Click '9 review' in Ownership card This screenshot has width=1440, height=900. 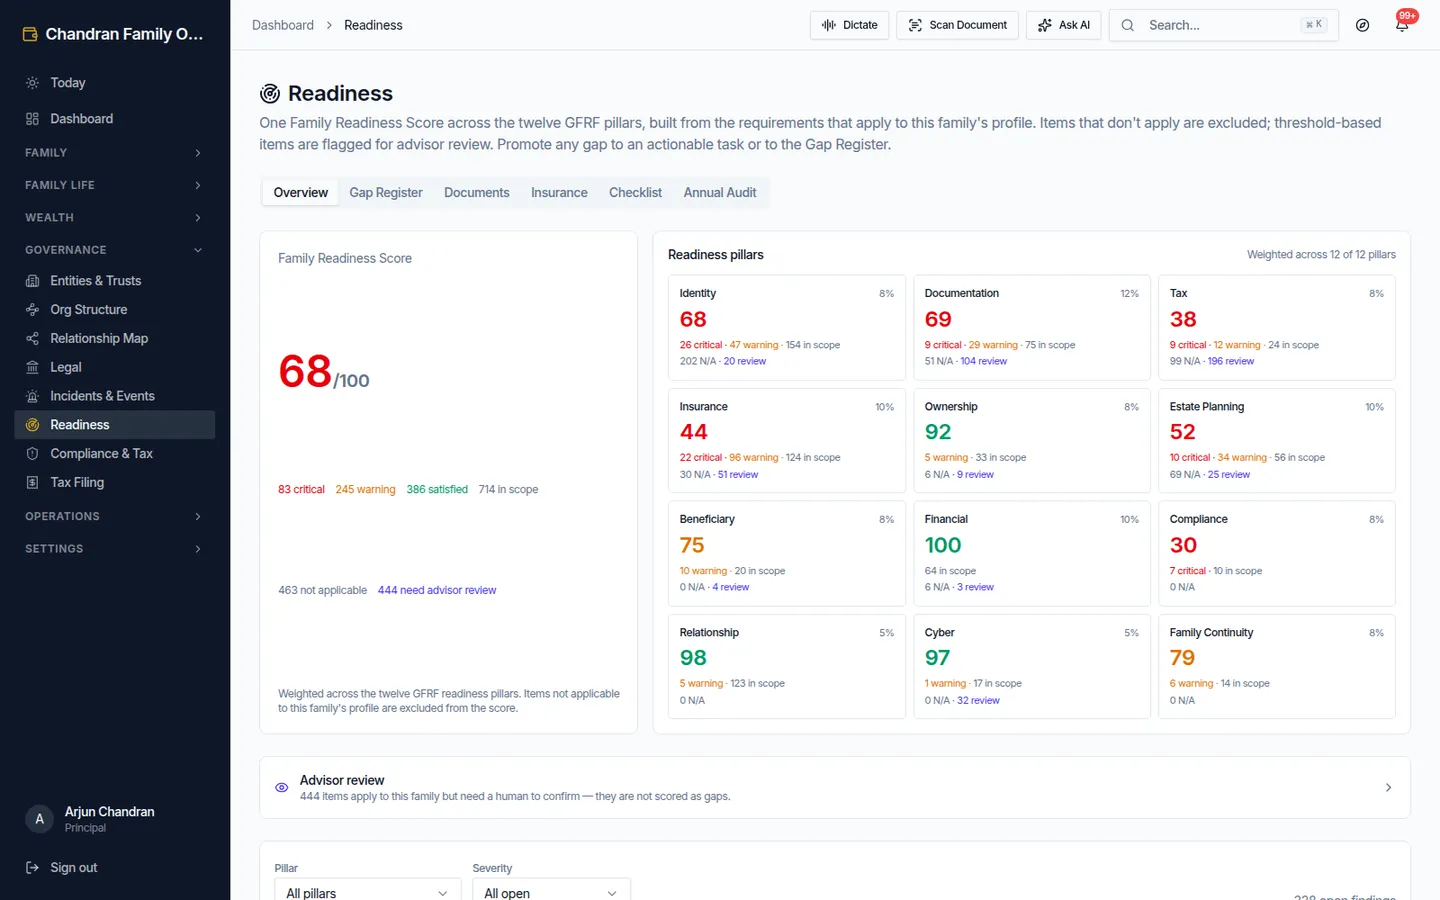tap(975, 475)
